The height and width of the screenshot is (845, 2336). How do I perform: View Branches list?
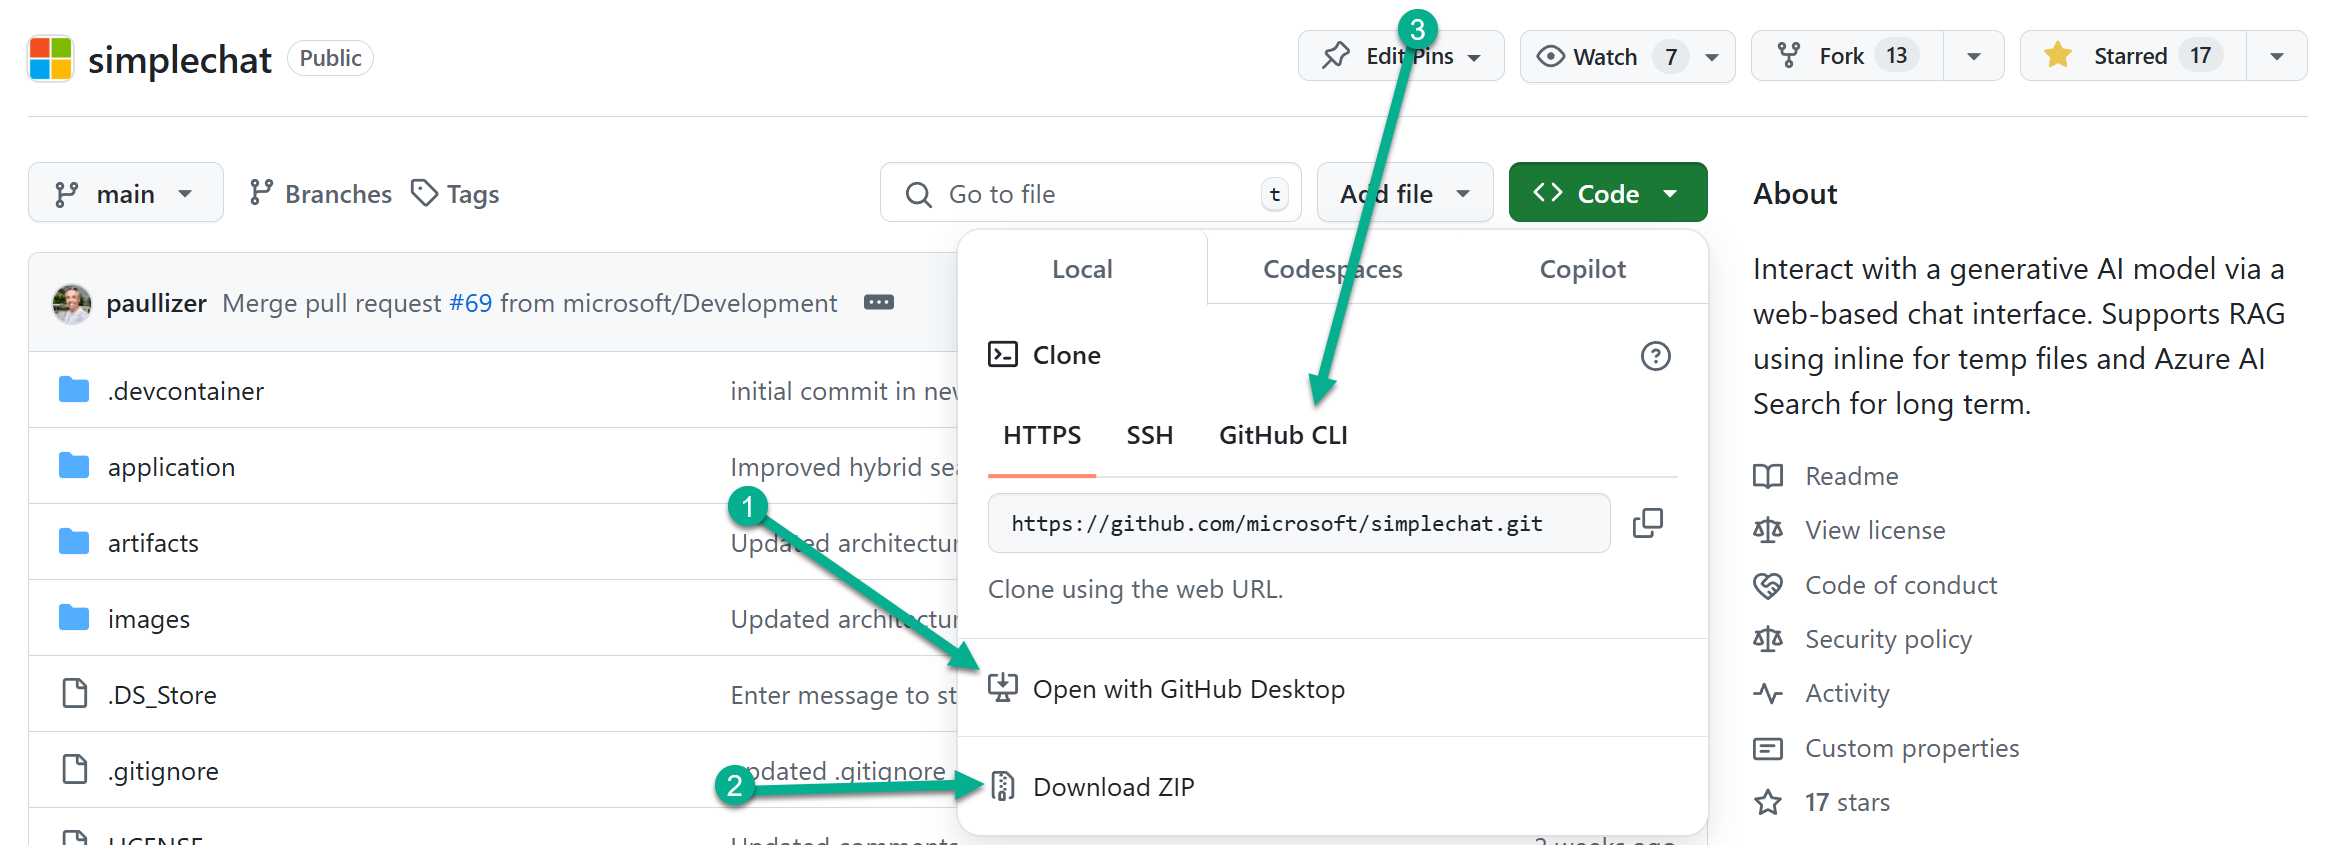[x=320, y=193]
